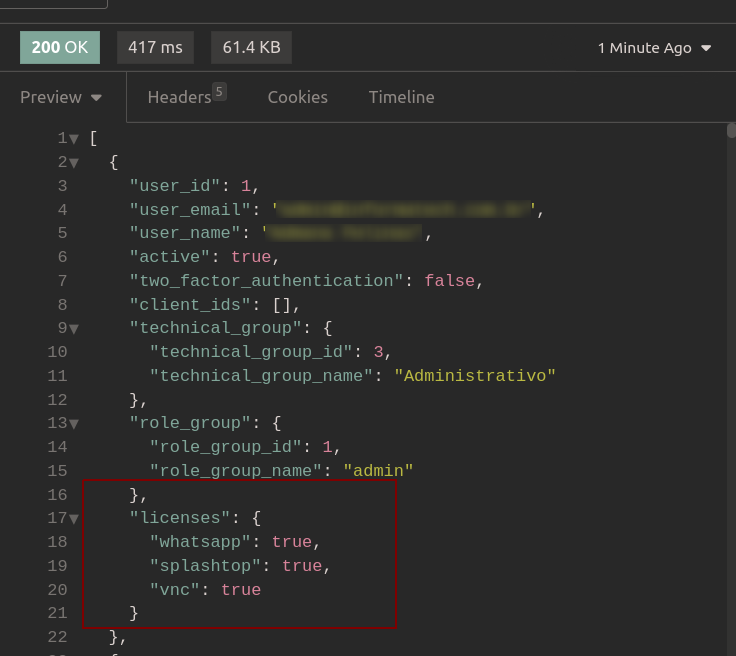Click the "Administrativo" string value
Screen dimensions: 736x656
tap(475, 376)
